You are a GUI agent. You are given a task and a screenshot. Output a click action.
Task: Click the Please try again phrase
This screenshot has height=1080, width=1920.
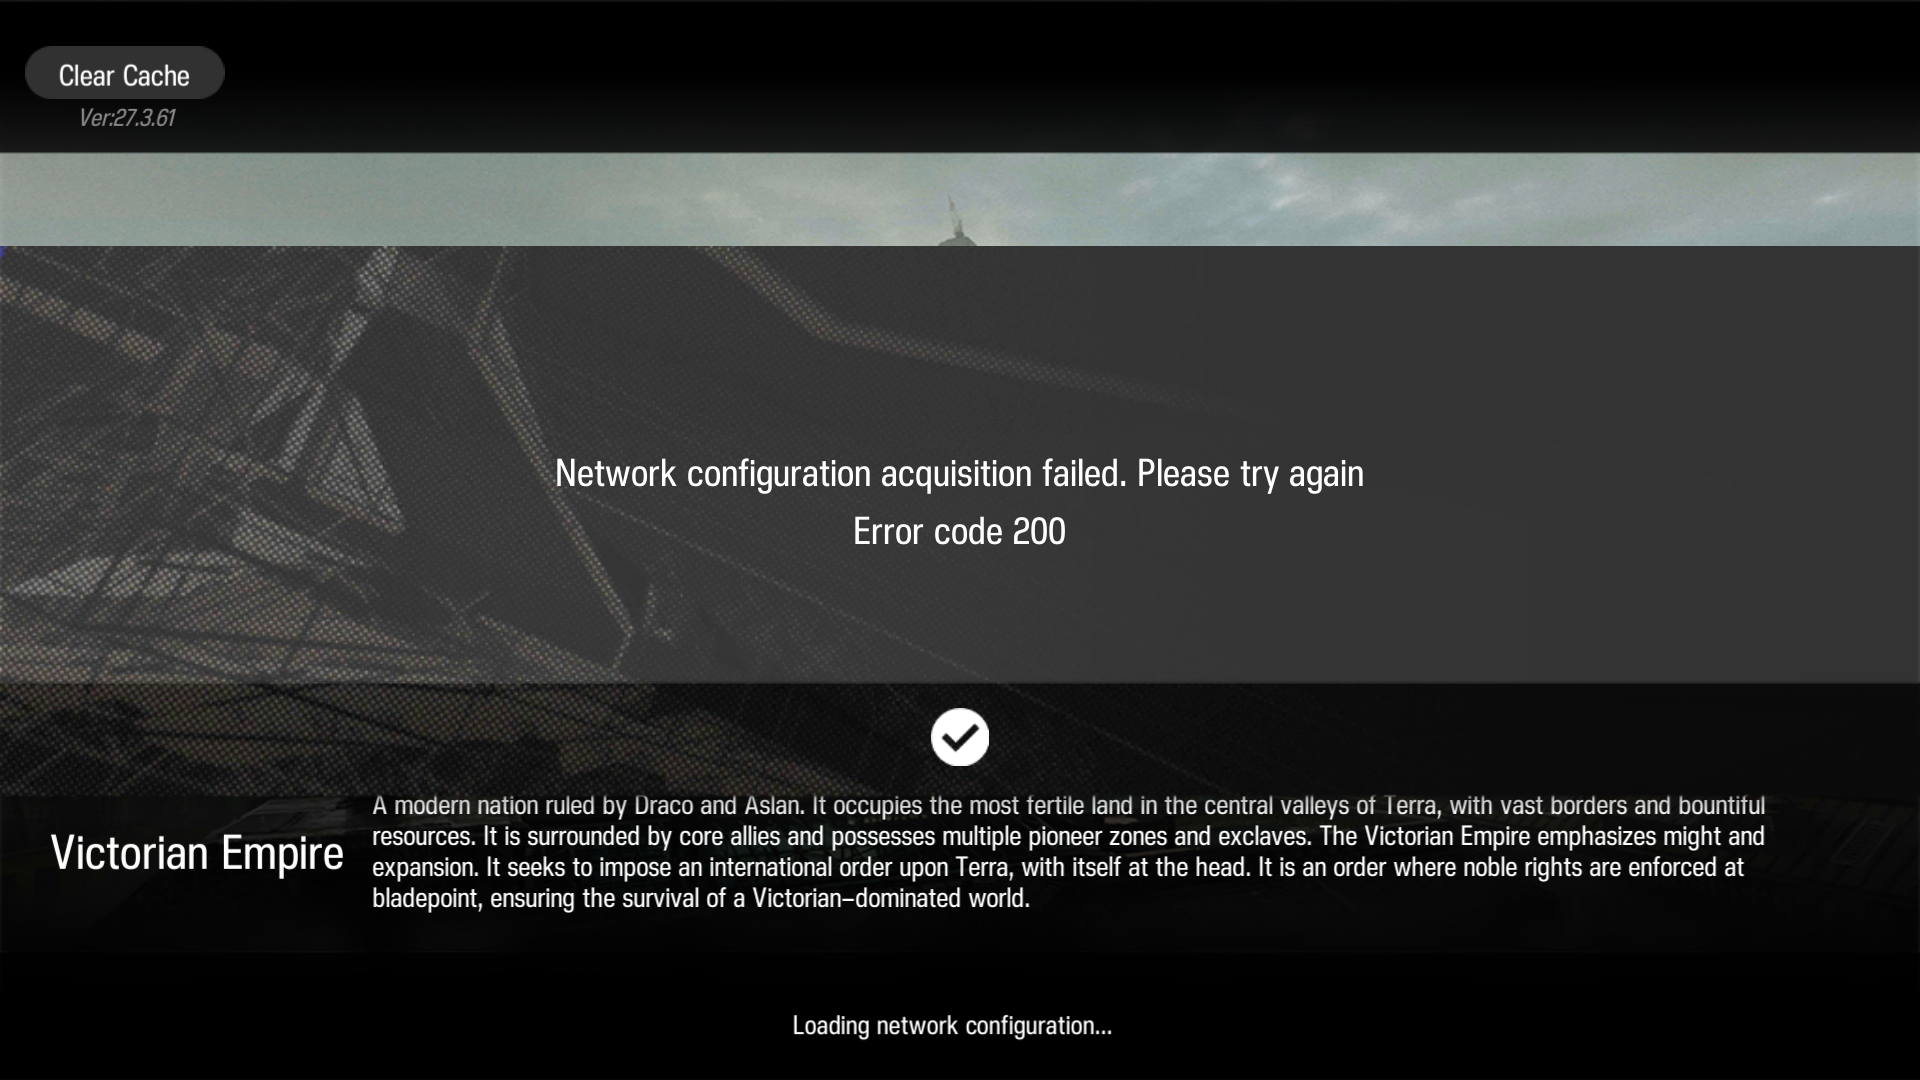[1250, 474]
